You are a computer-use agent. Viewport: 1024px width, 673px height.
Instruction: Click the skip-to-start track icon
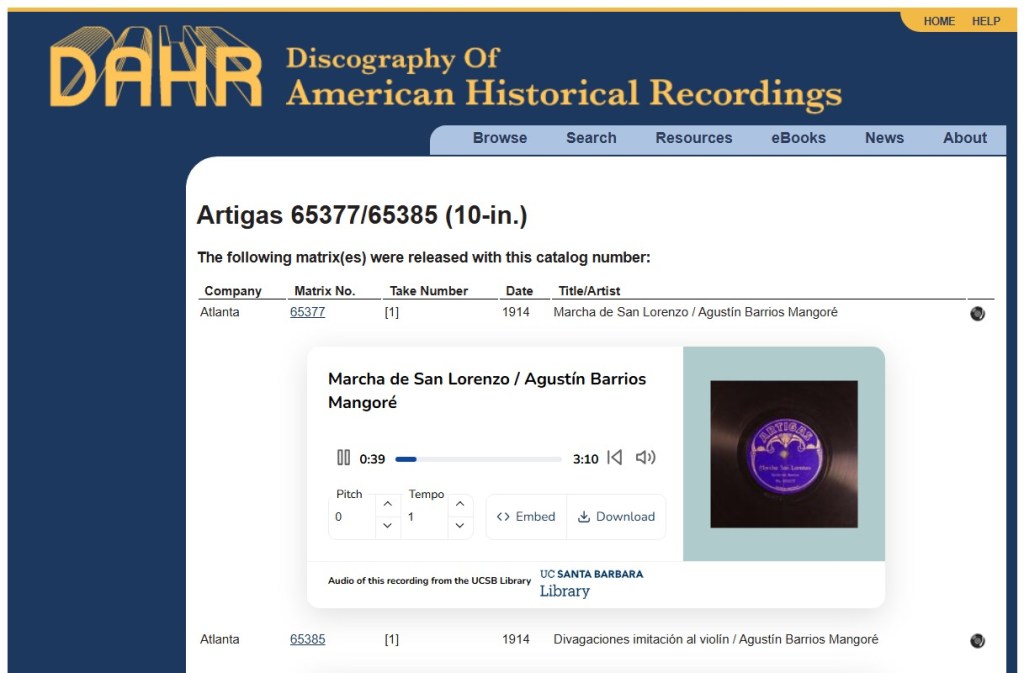point(615,458)
